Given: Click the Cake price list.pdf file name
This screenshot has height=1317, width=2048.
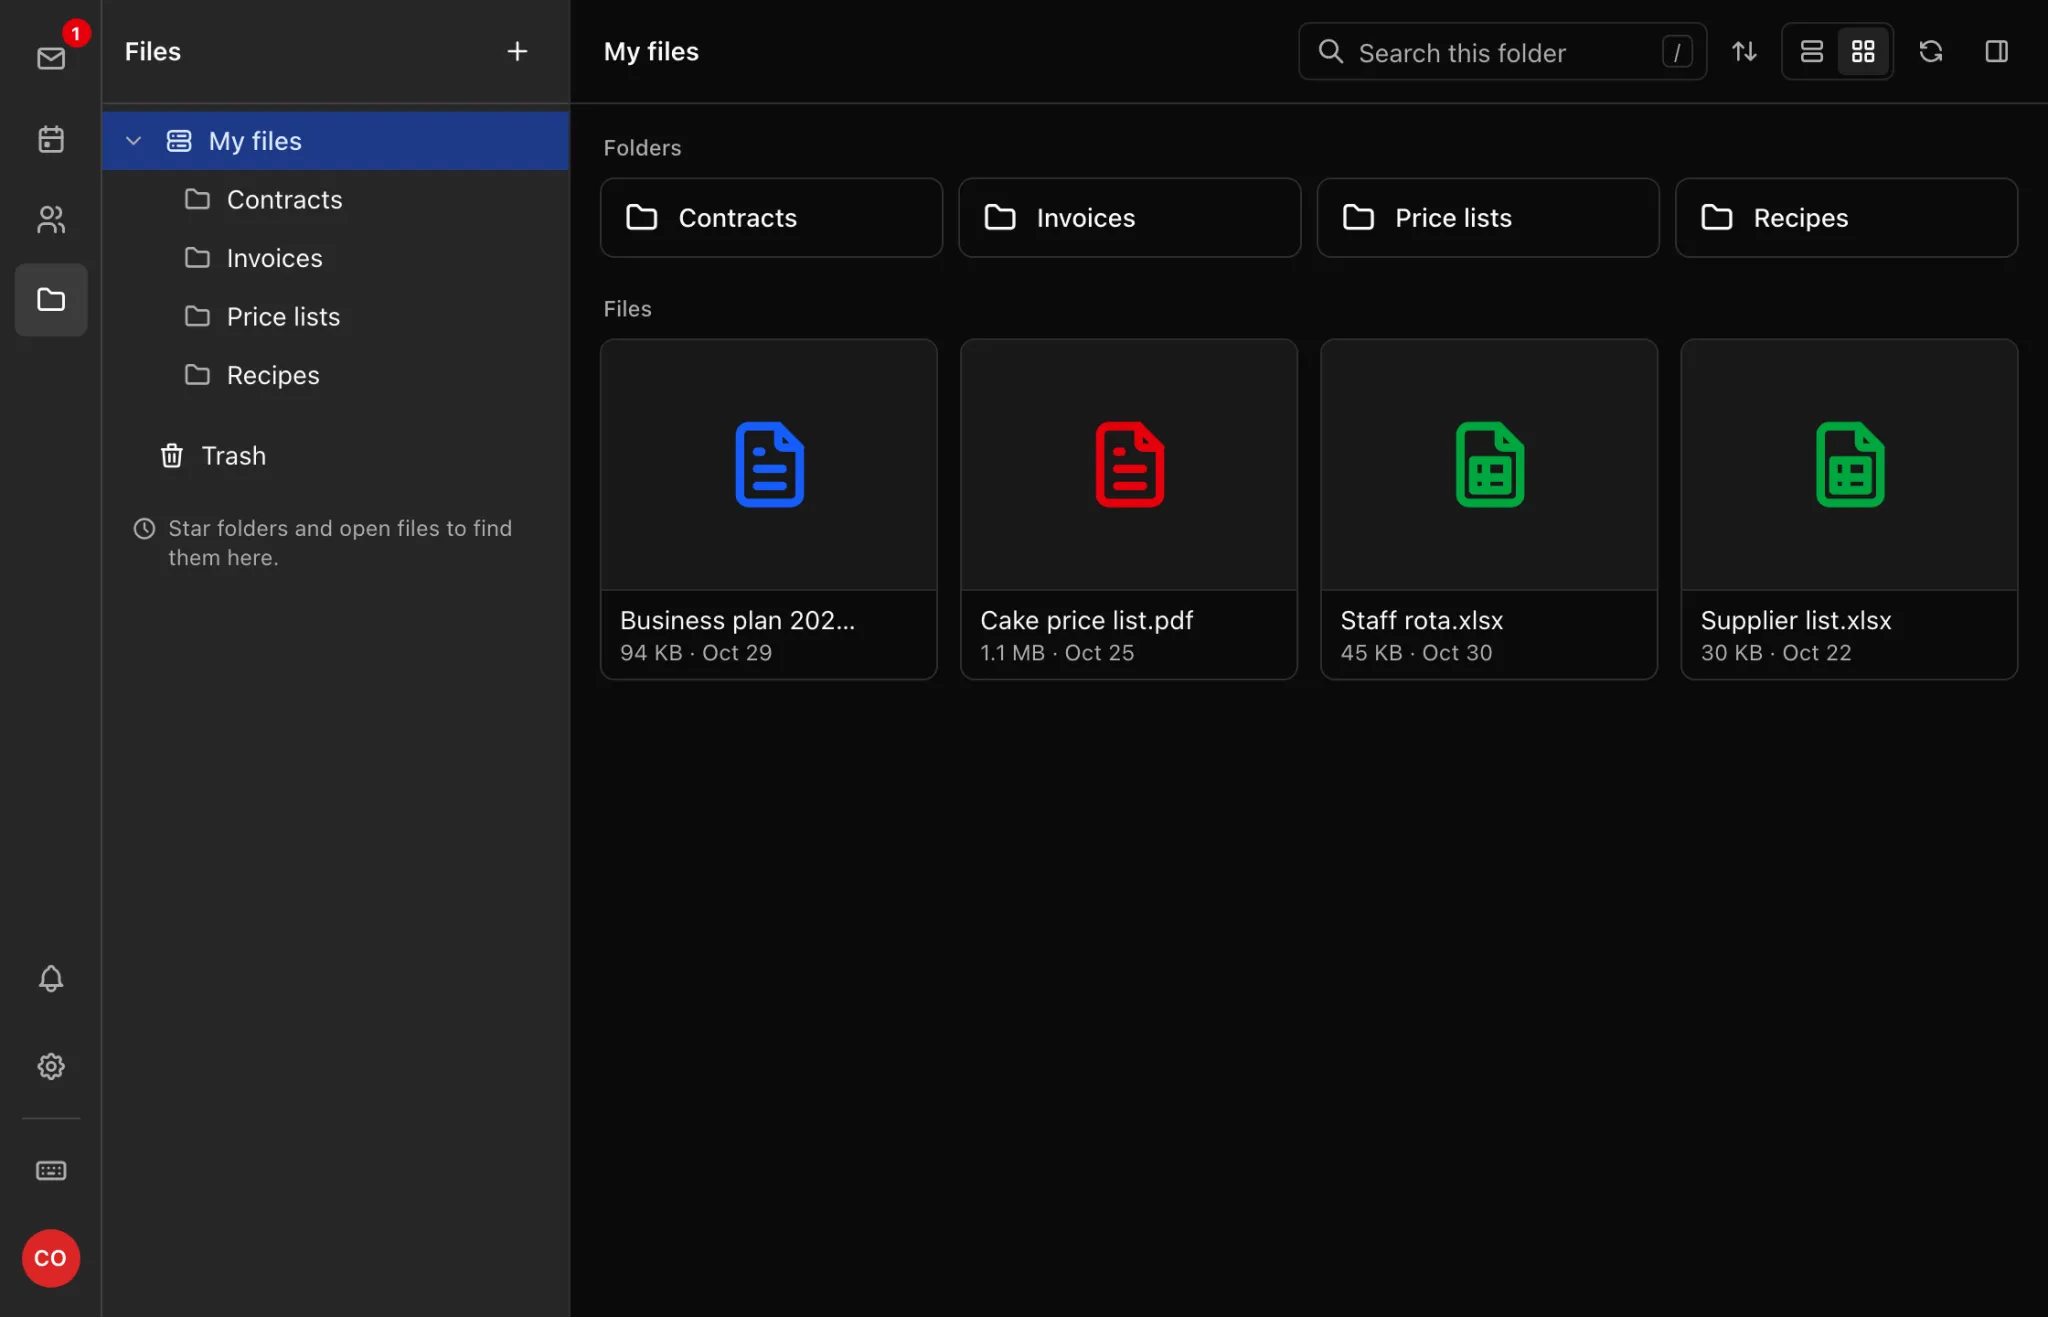Looking at the screenshot, I should 1086,620.
